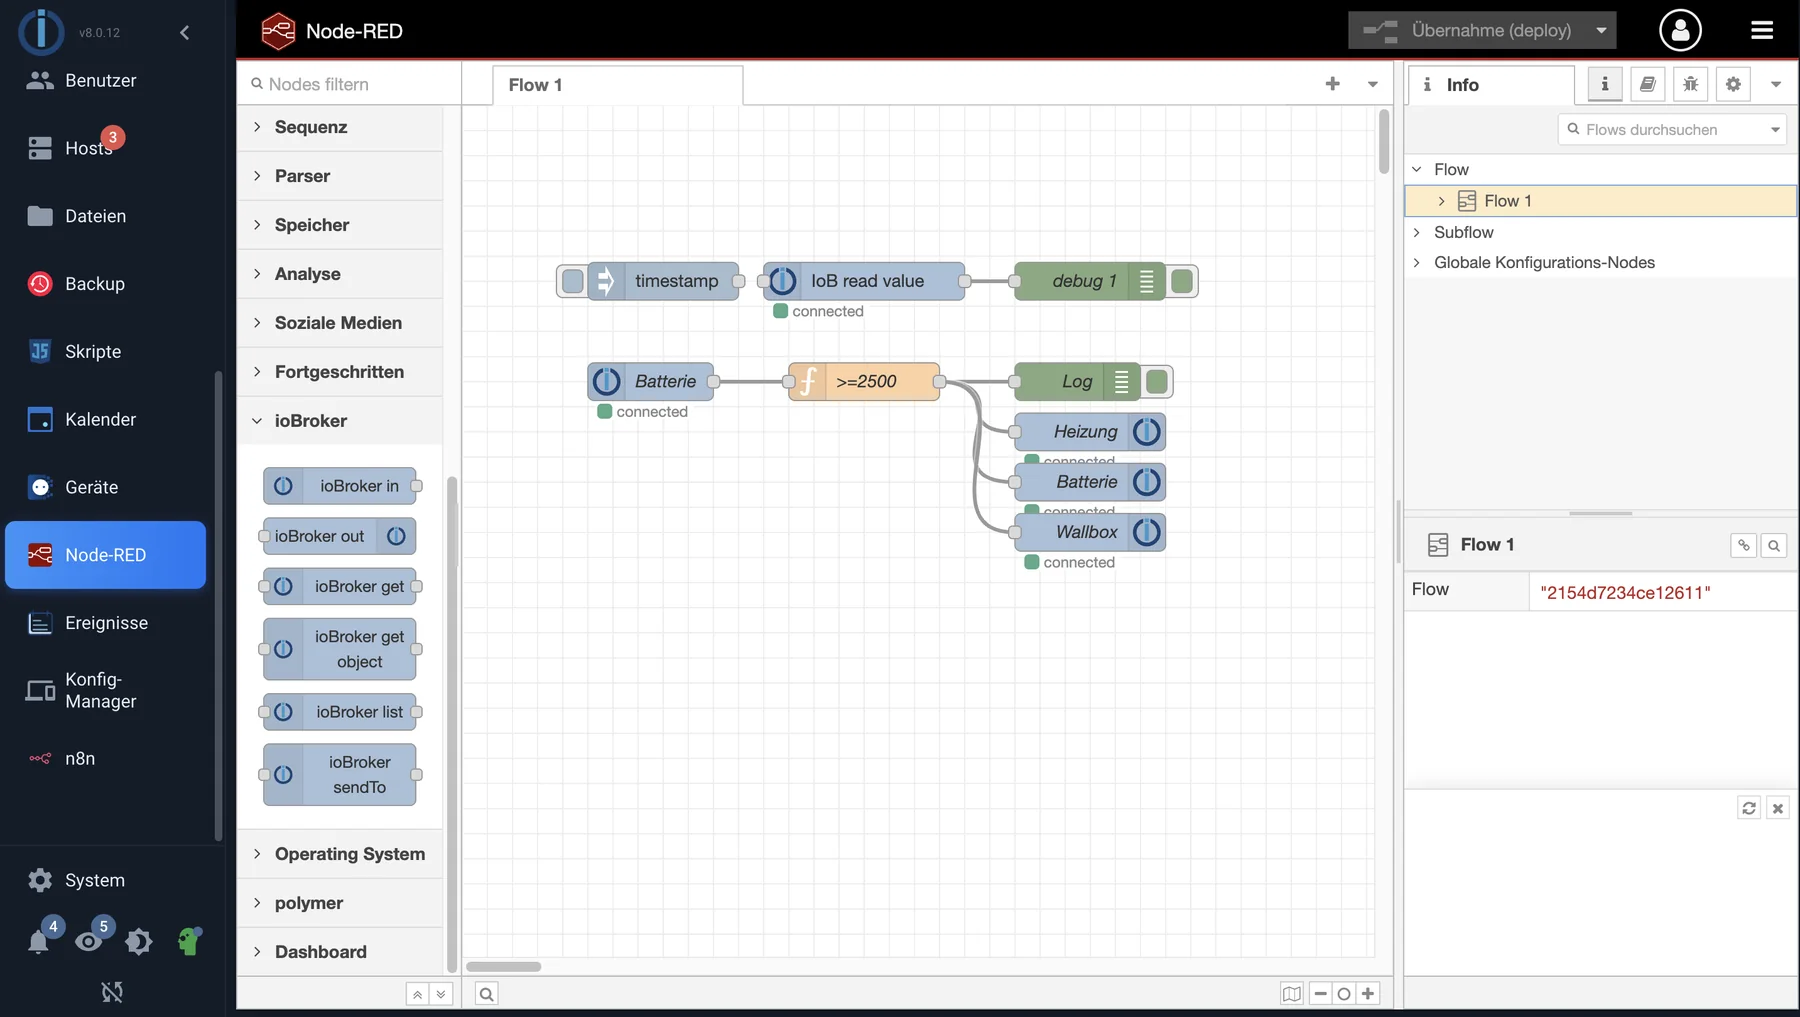
Task: Expand Analyse palette category
Action: point(340,274)
